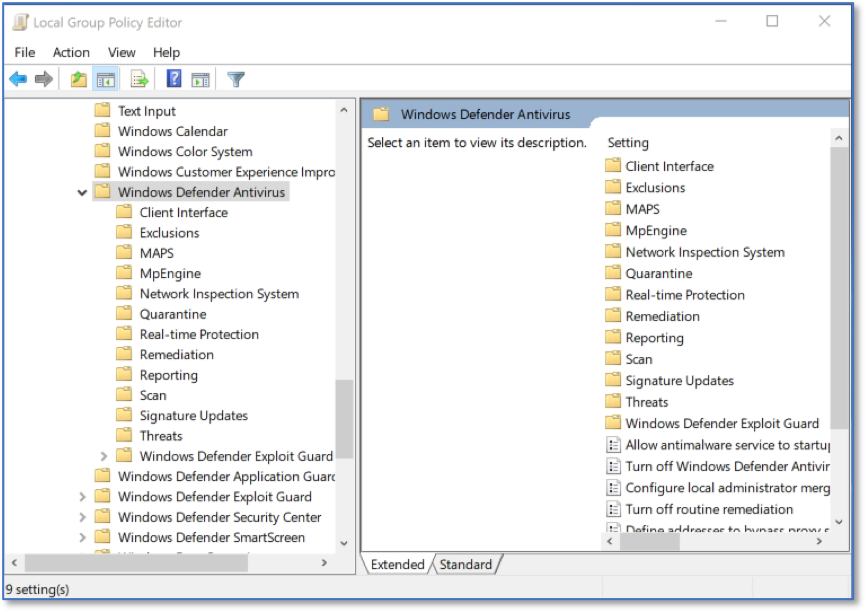Open Exclusions folder in Setting list
The image size is (866, 612).
click(x=655, y=187)
